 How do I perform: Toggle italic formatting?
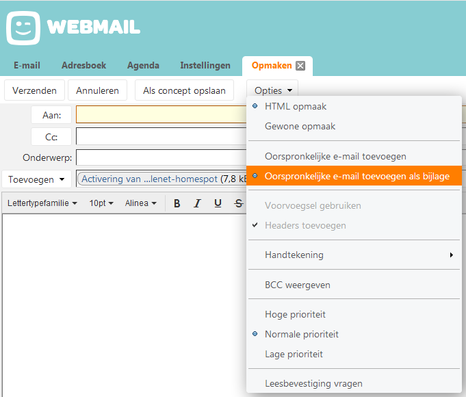pos(197,203)
